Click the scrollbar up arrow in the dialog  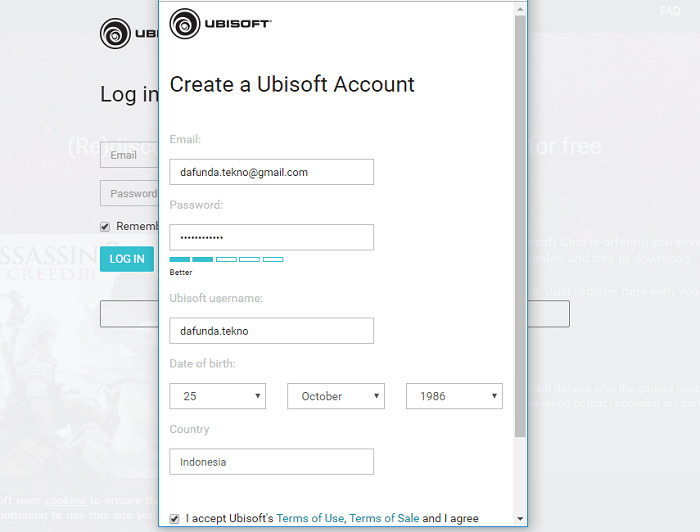(x=520, y=9)
